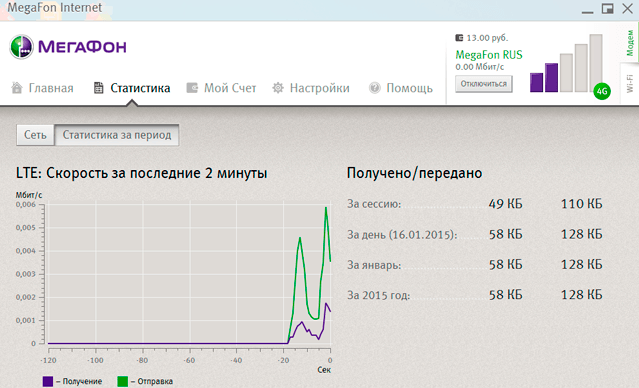The image size is (639, 388).
Task: Click the house icon beside Главная
Action: click(17, 87)
